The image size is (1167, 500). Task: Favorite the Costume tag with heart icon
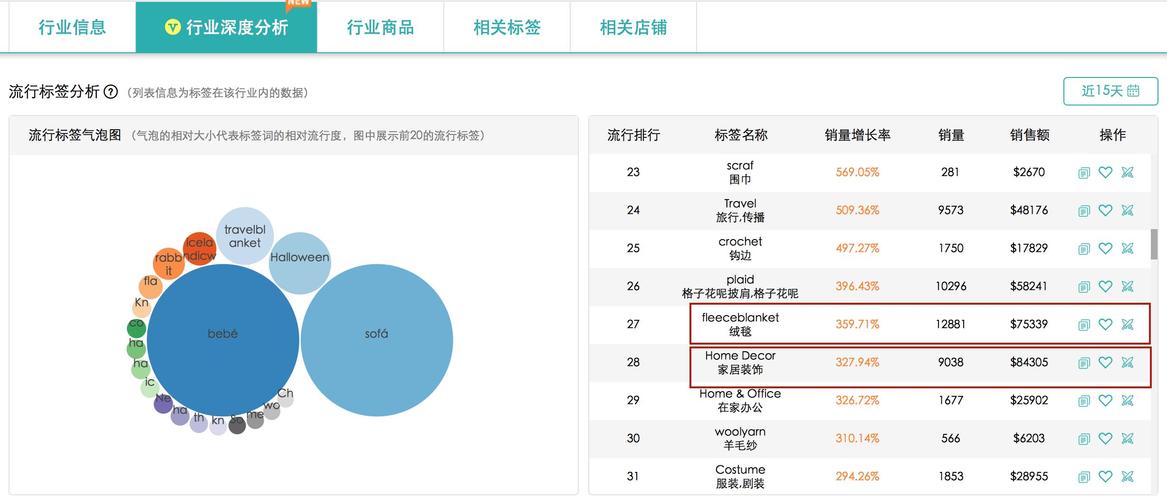pos(1105,477)
